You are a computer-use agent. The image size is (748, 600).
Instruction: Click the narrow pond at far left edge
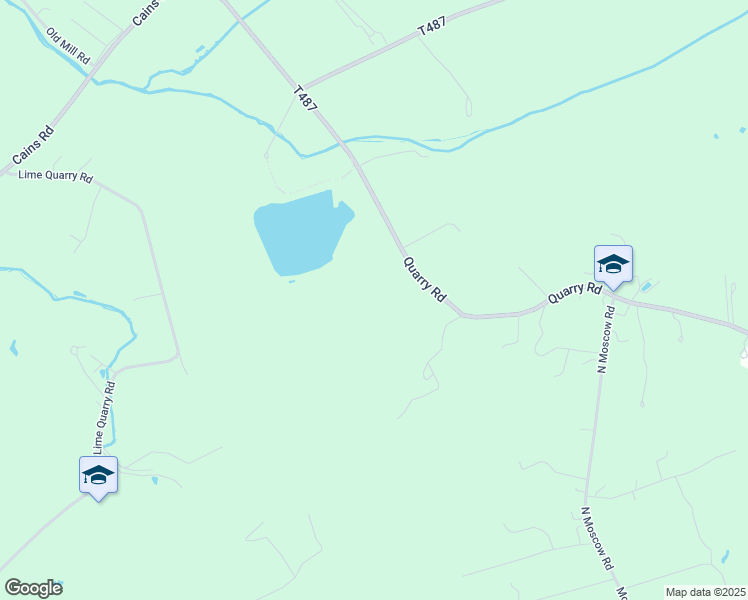pos(14,348)
